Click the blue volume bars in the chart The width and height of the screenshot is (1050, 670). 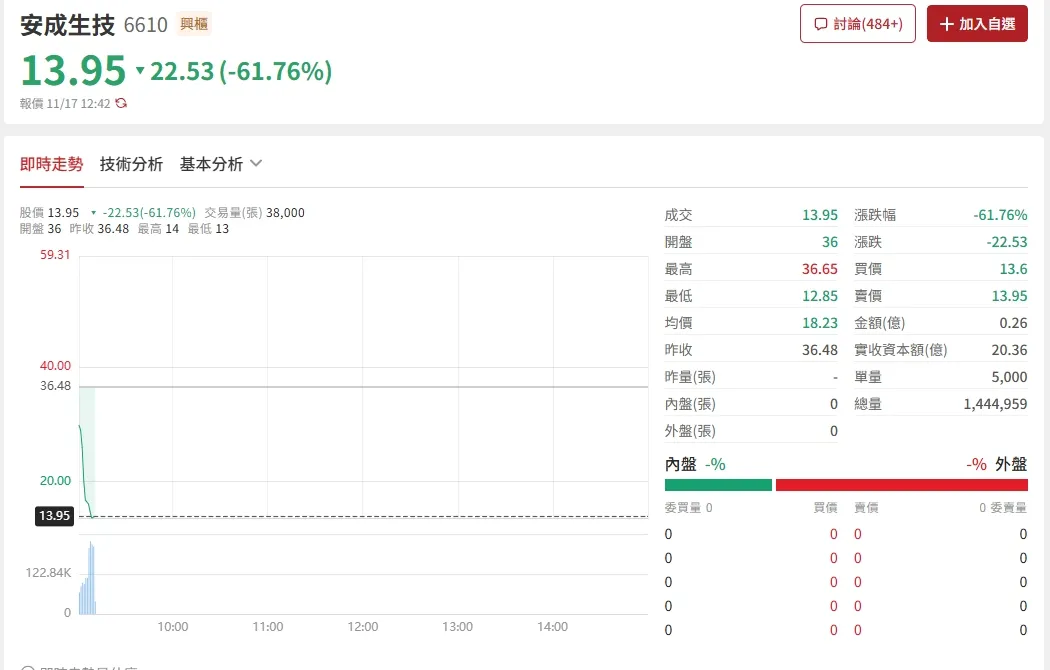89,585
